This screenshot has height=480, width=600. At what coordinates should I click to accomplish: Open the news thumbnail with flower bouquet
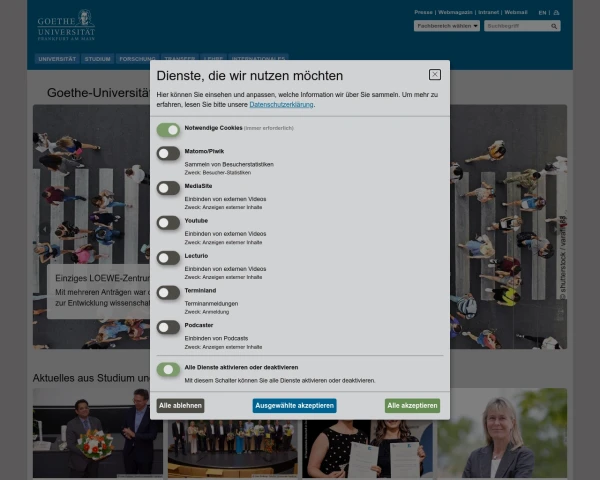[x=98, y=433]
